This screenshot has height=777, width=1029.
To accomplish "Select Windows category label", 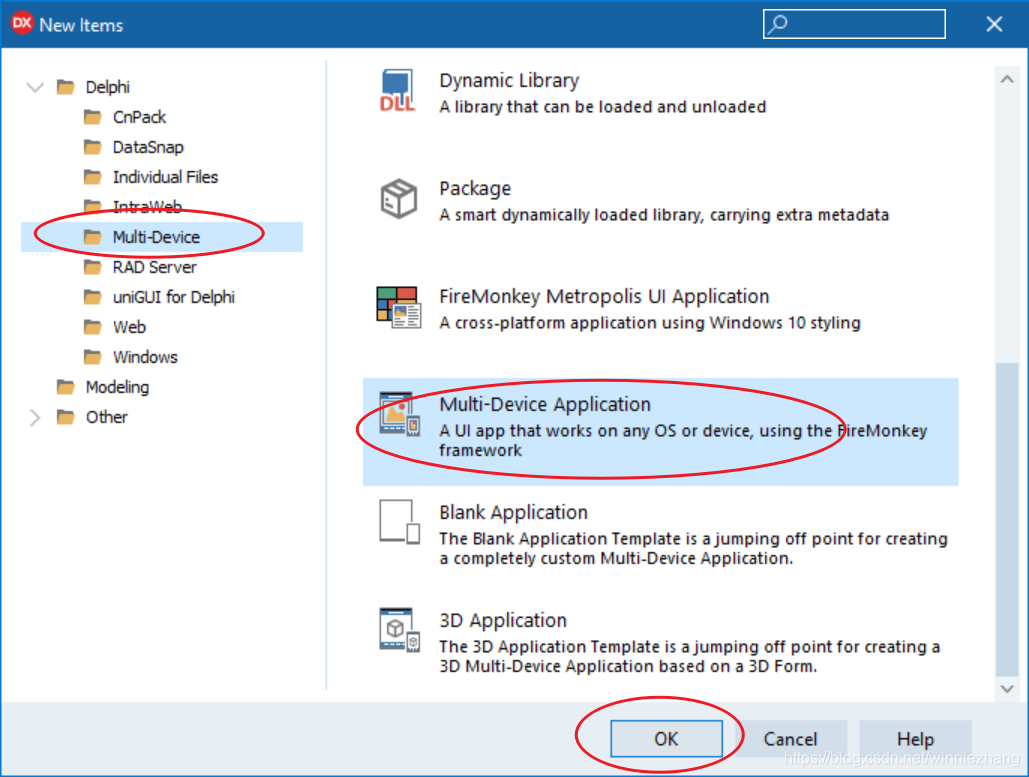I will click(x=145, y=357).
